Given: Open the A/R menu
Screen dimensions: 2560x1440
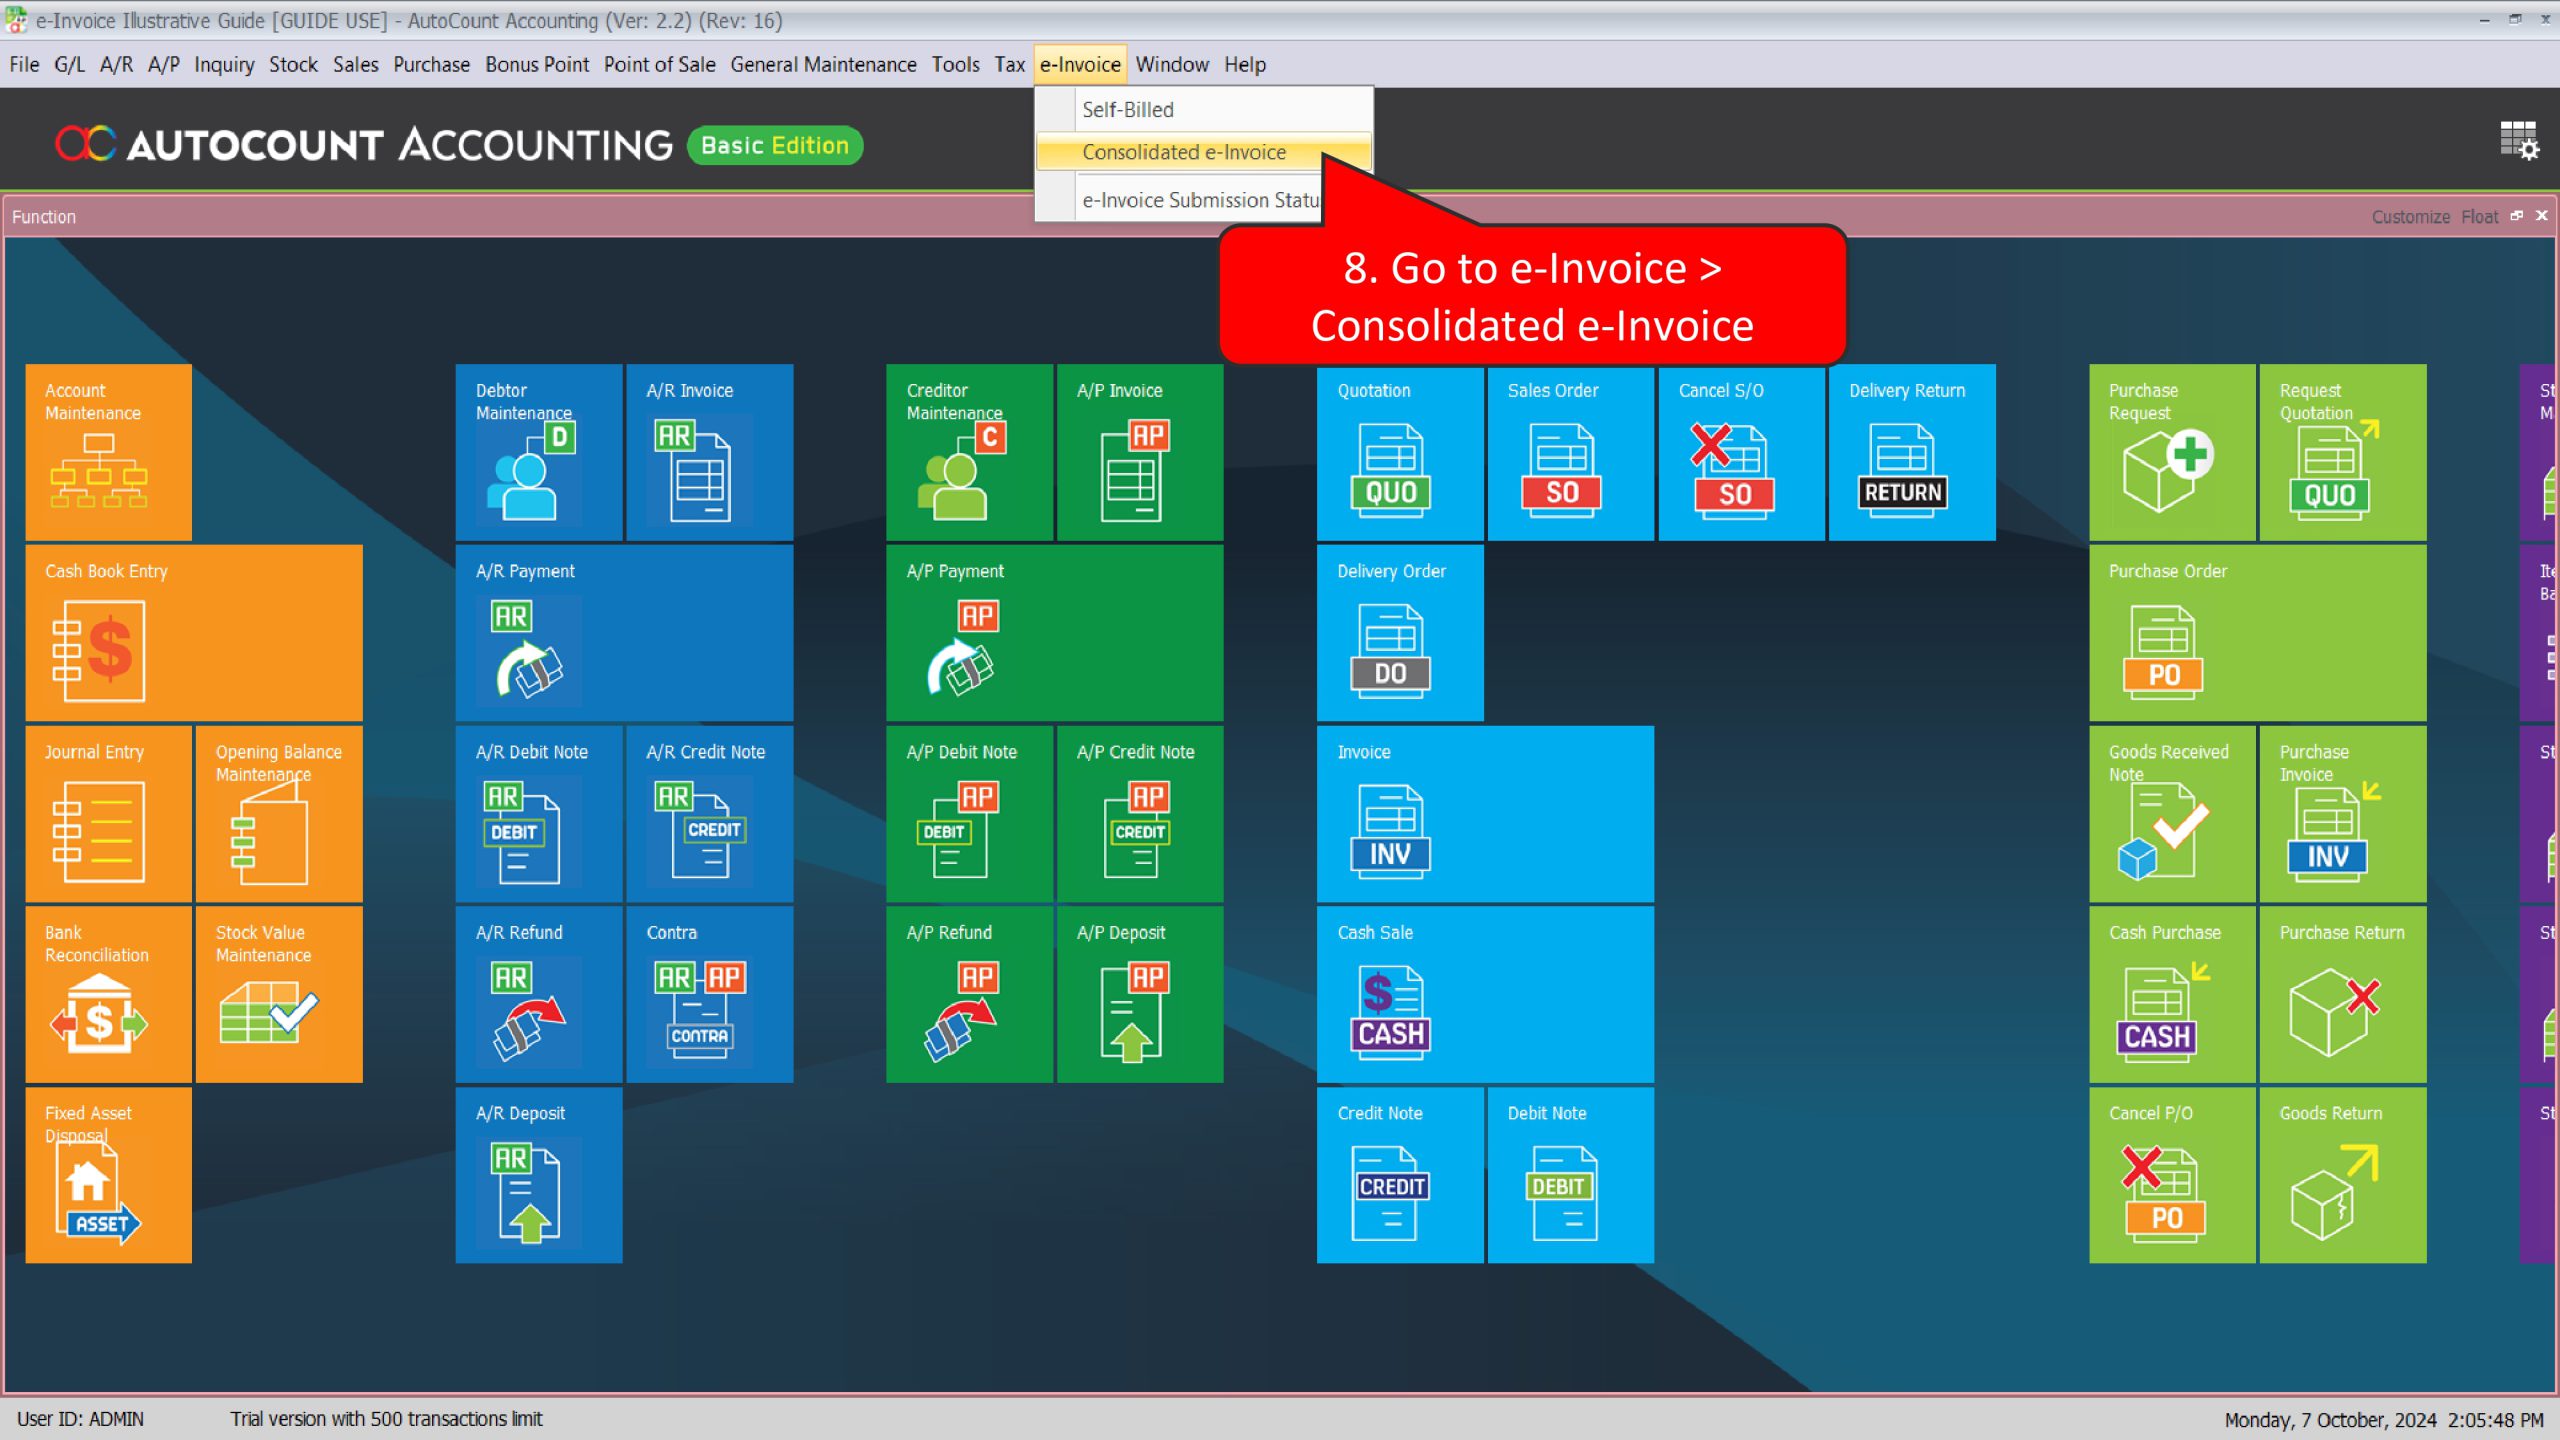Looking at the screenshot, I should click(116, 64).
